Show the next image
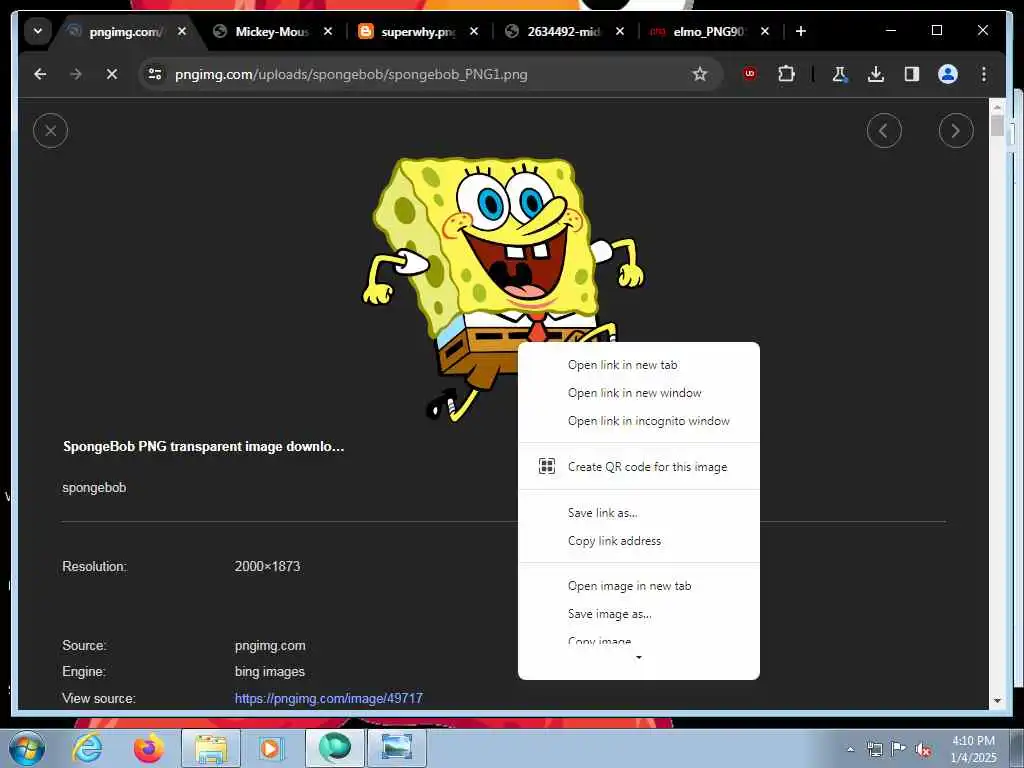This screenshot has height=768, width=1024. pos(956,131)
